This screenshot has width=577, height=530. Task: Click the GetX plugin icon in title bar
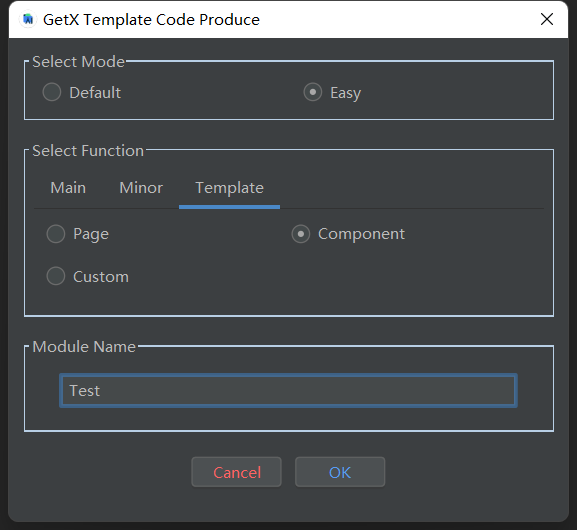[28, 20]
